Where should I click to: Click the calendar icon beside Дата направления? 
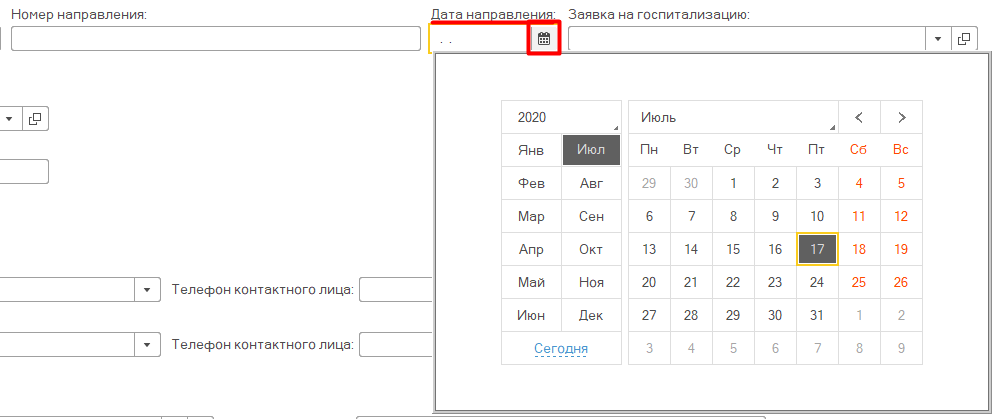point(543,39)
